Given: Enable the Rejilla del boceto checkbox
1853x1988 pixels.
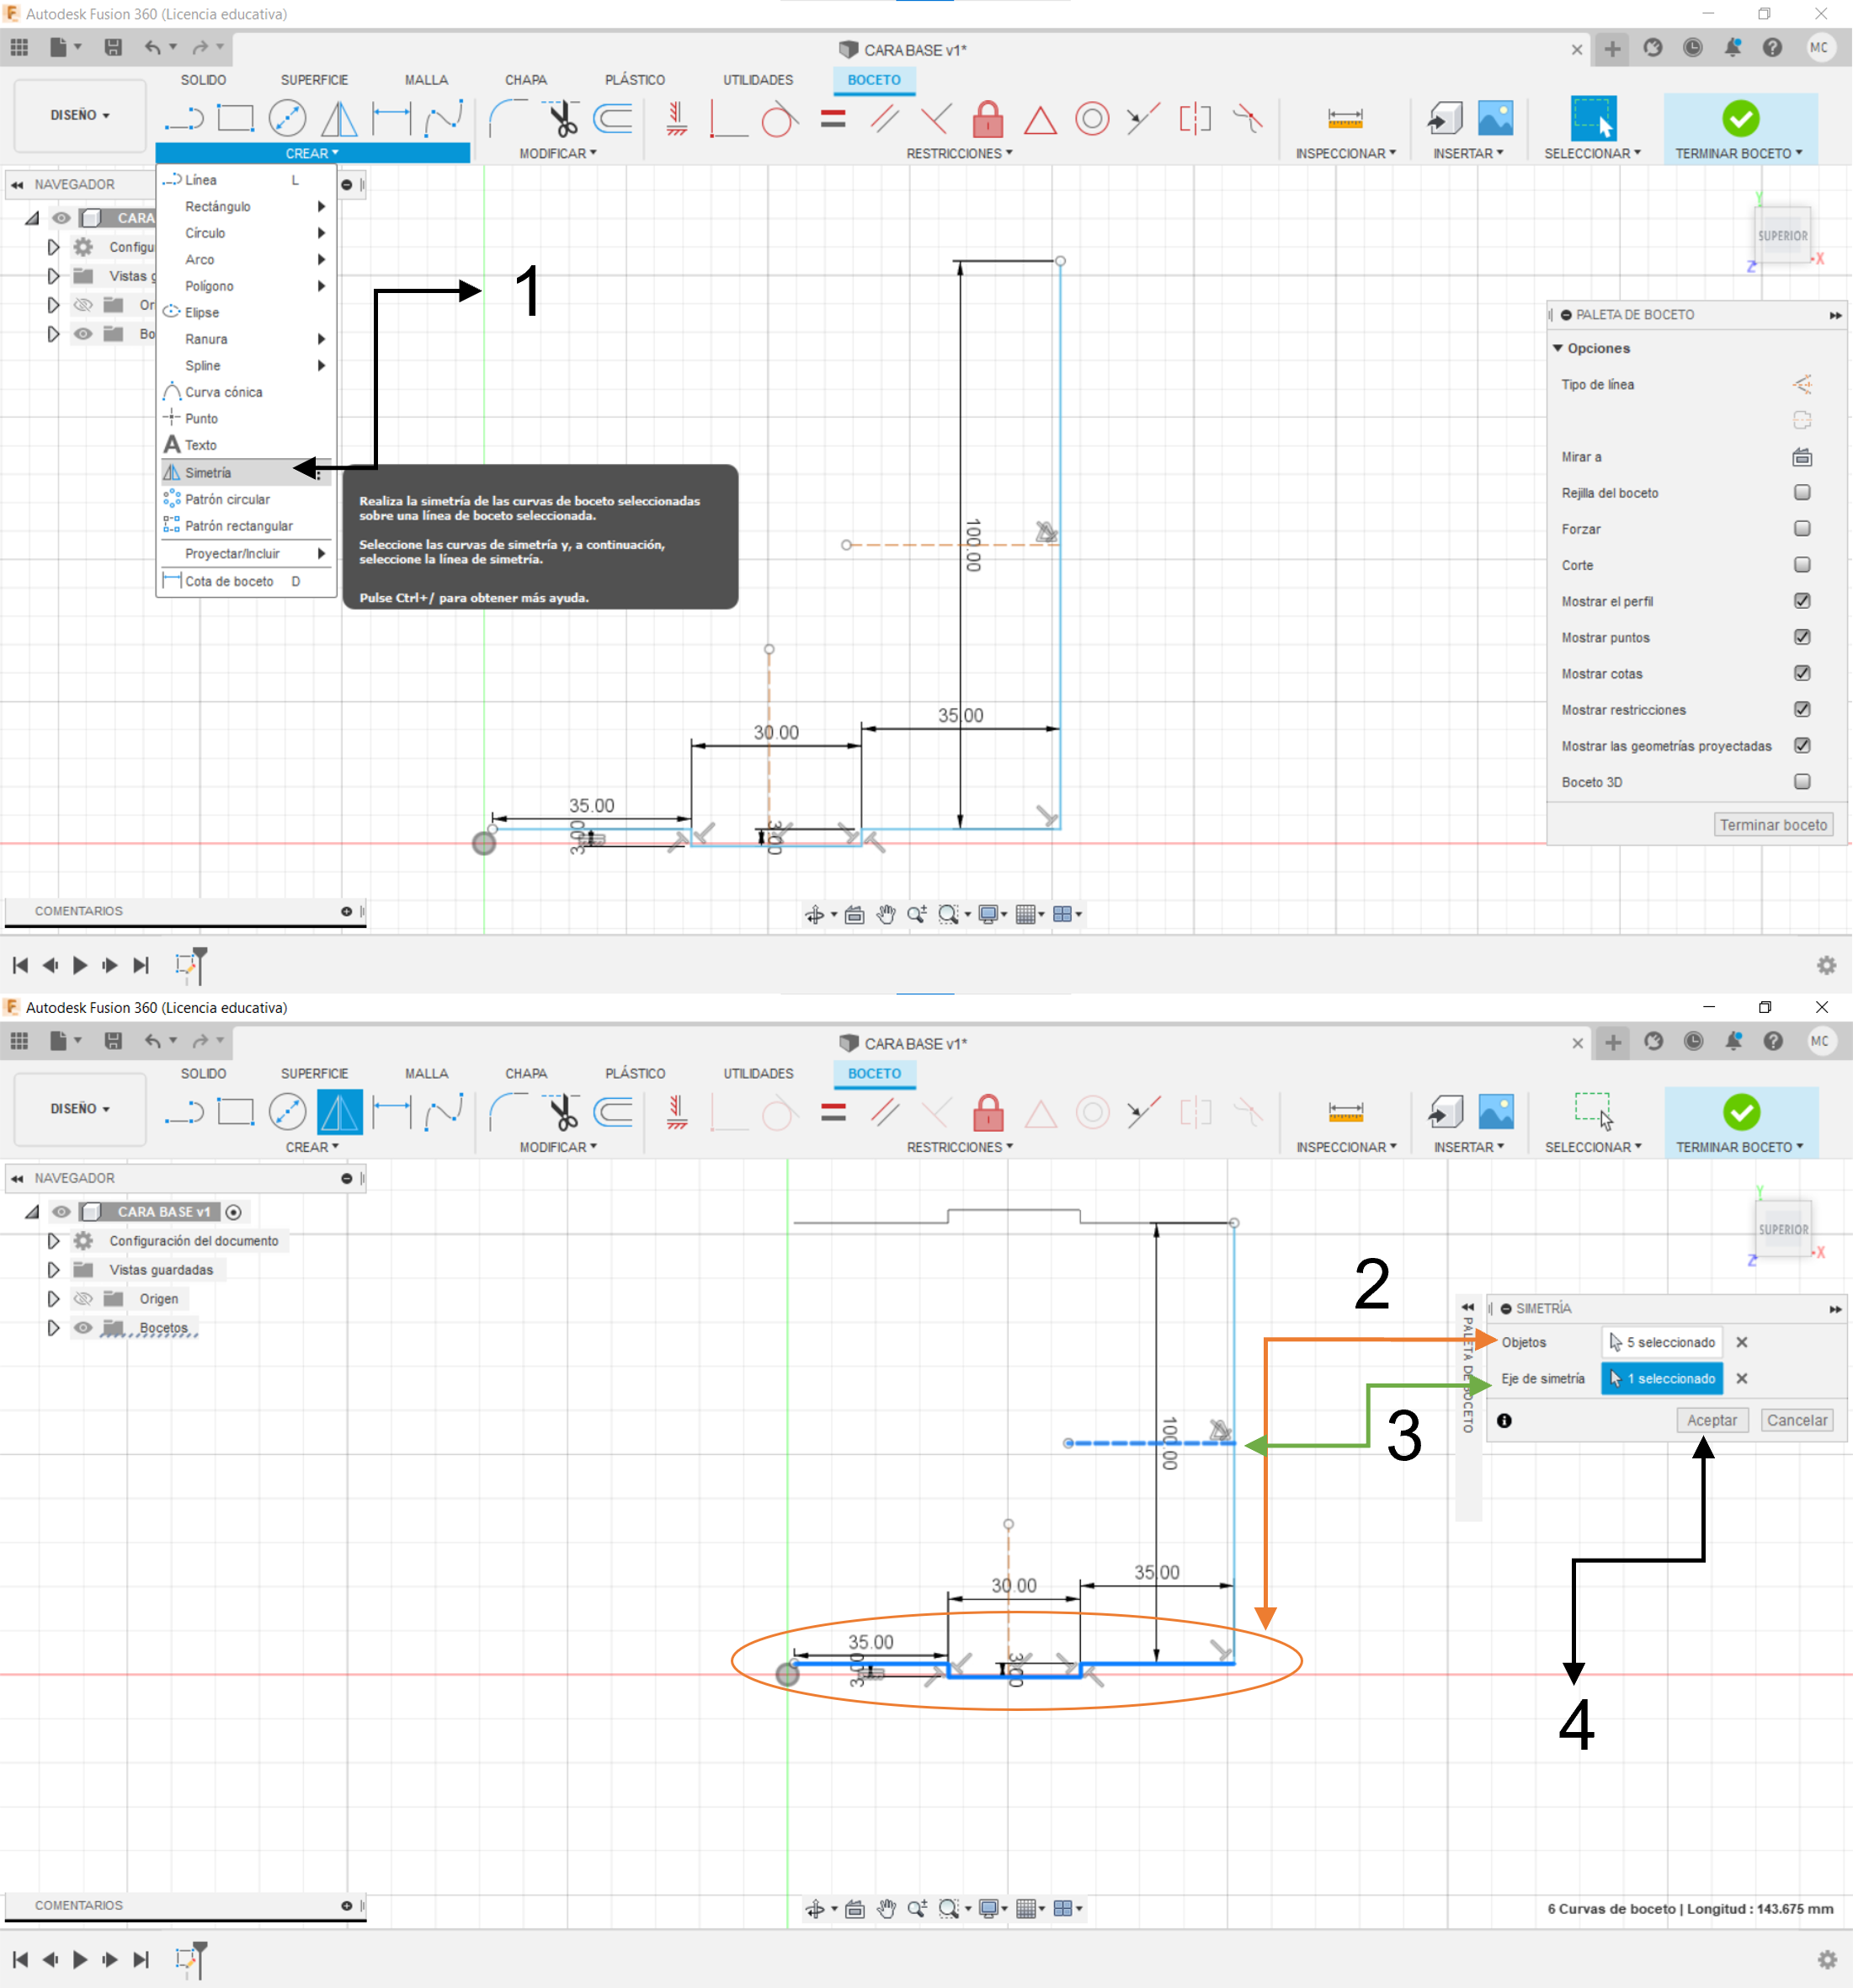Looking at the screenshot, I should [x=1801, y=493].
